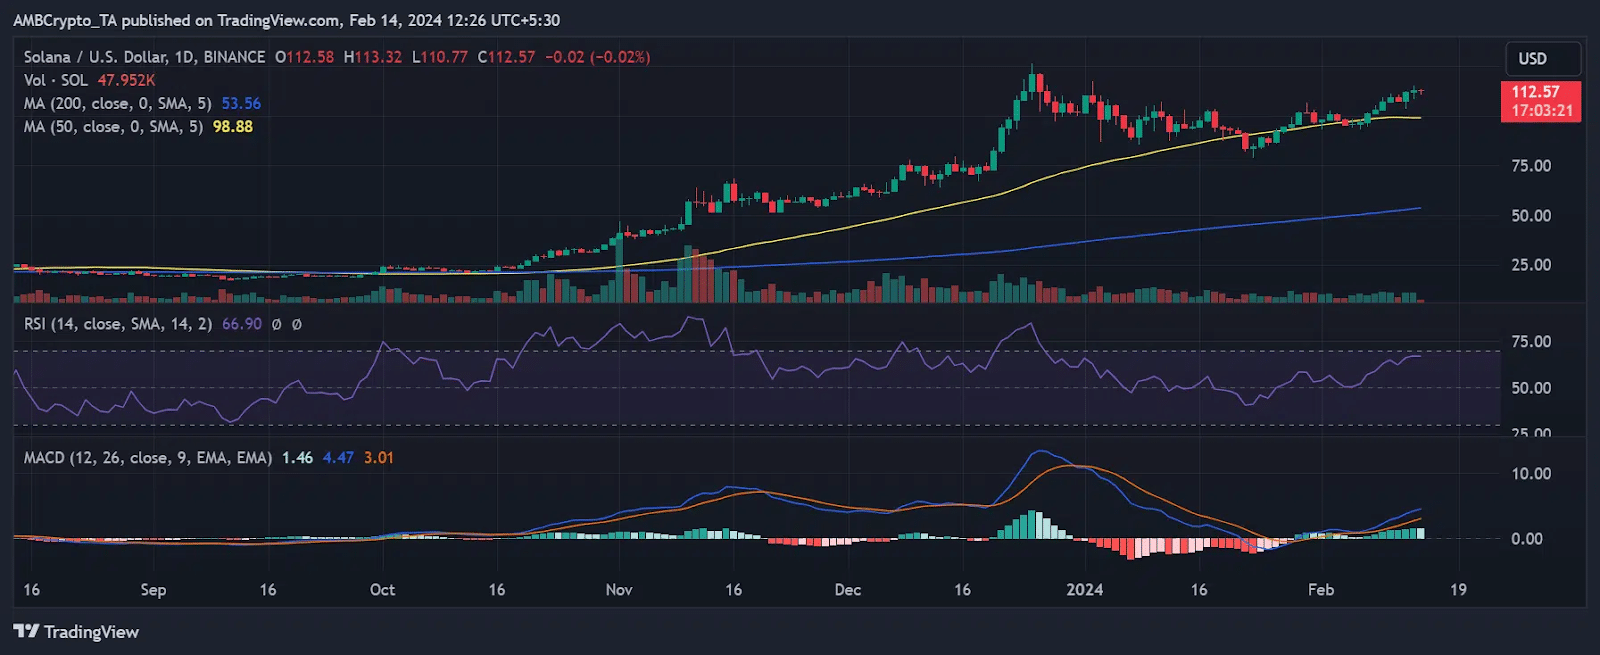The width and height of the screenshot is (1600, 655).
Task: Click the change value −0.02 (−0.02%)
Action: 597,57
